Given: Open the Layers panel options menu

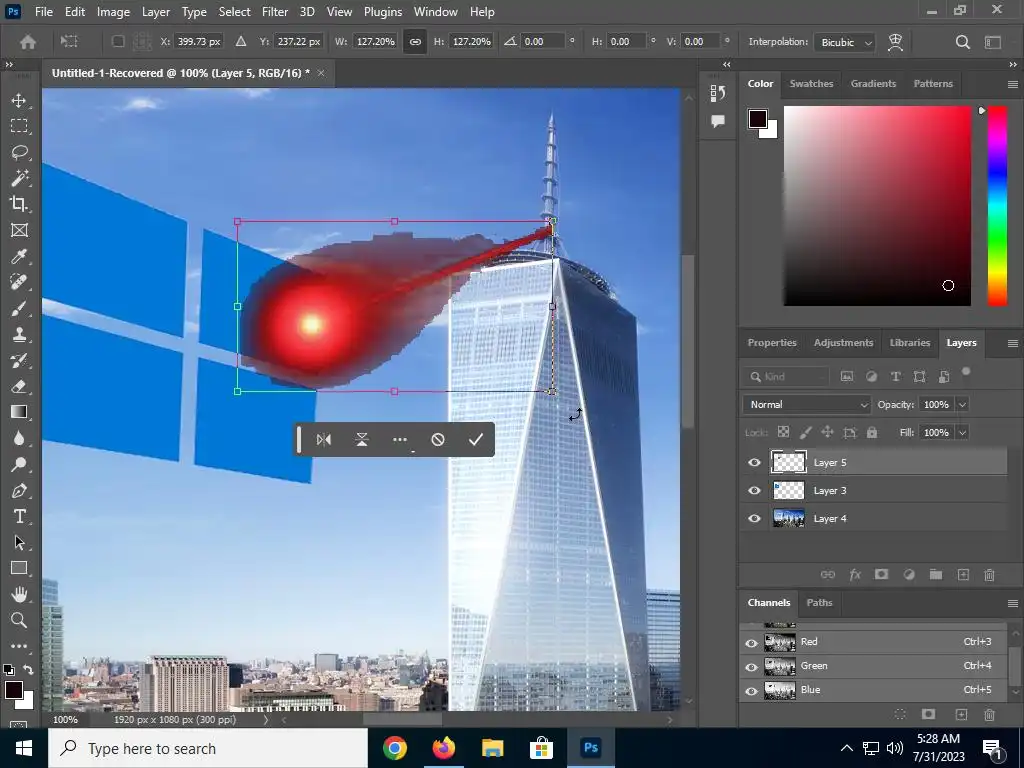Looking at the screenshot, I should (1012, 344).
